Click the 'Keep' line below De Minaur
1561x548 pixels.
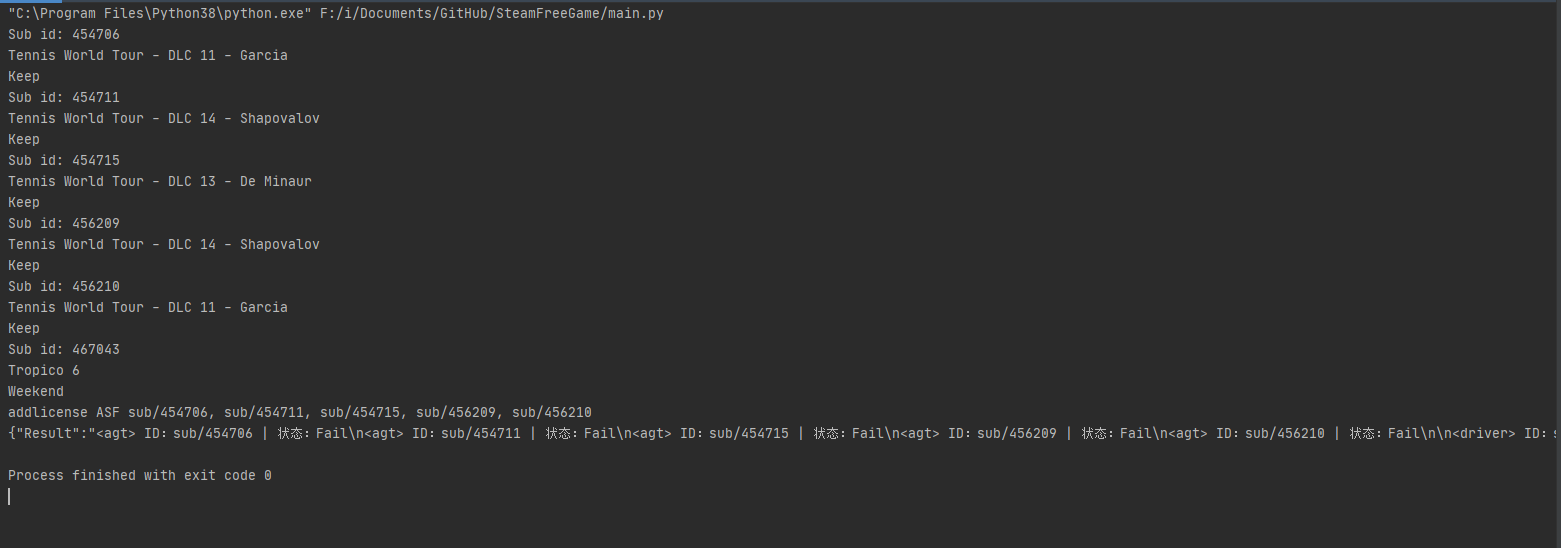[24, 202]
